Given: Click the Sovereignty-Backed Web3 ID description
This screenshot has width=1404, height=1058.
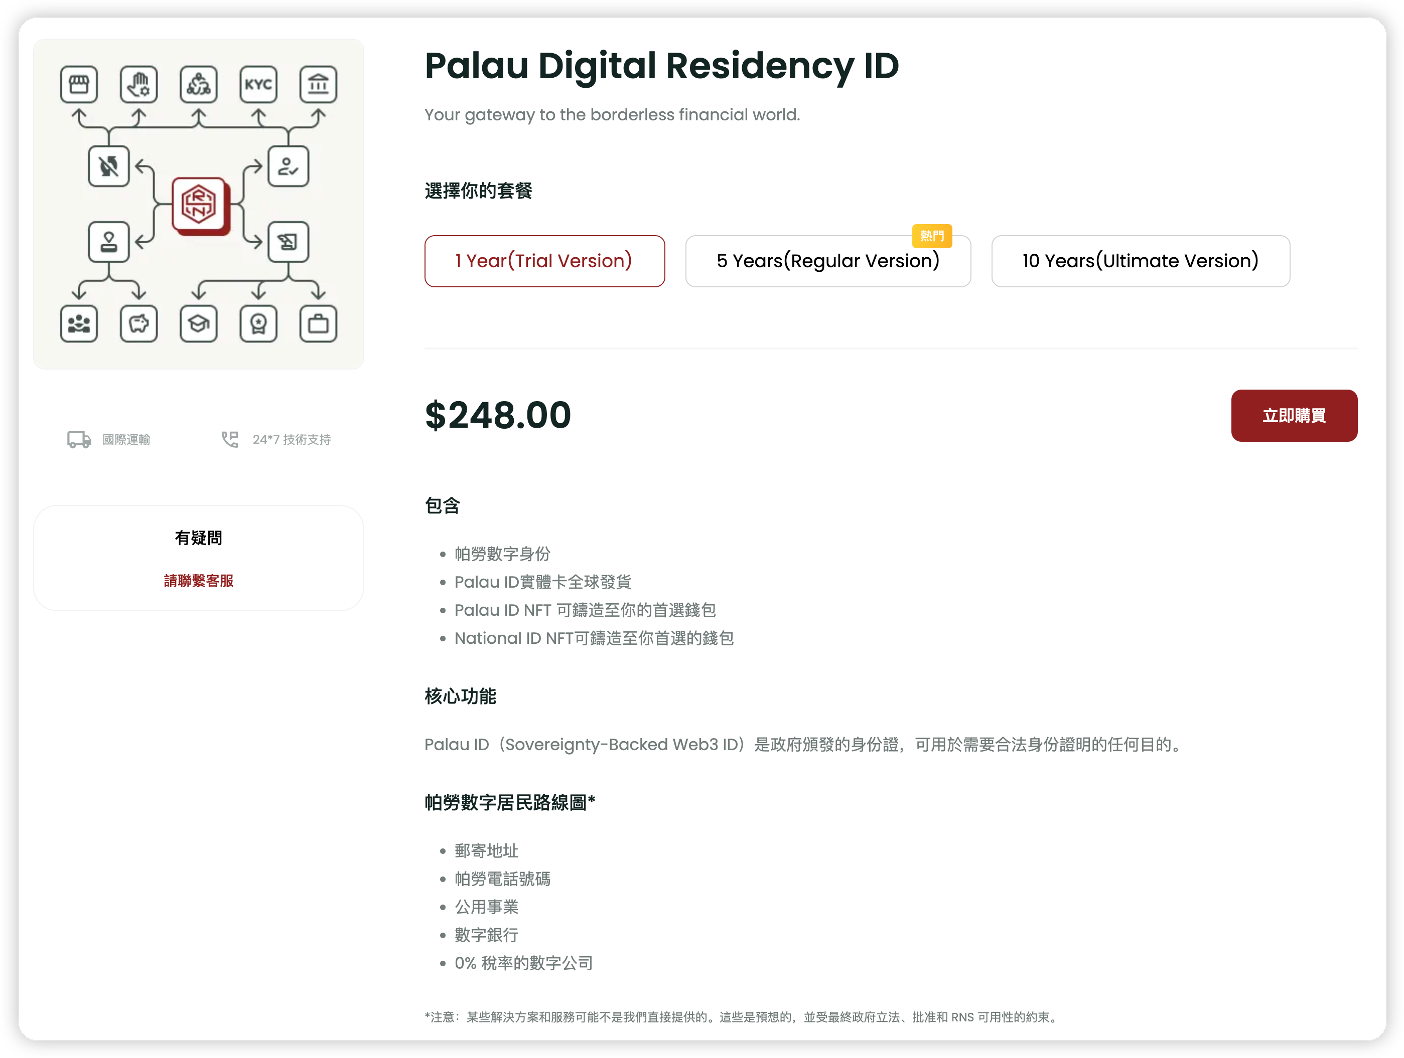Looking at the screenshot, I should 806,745.
